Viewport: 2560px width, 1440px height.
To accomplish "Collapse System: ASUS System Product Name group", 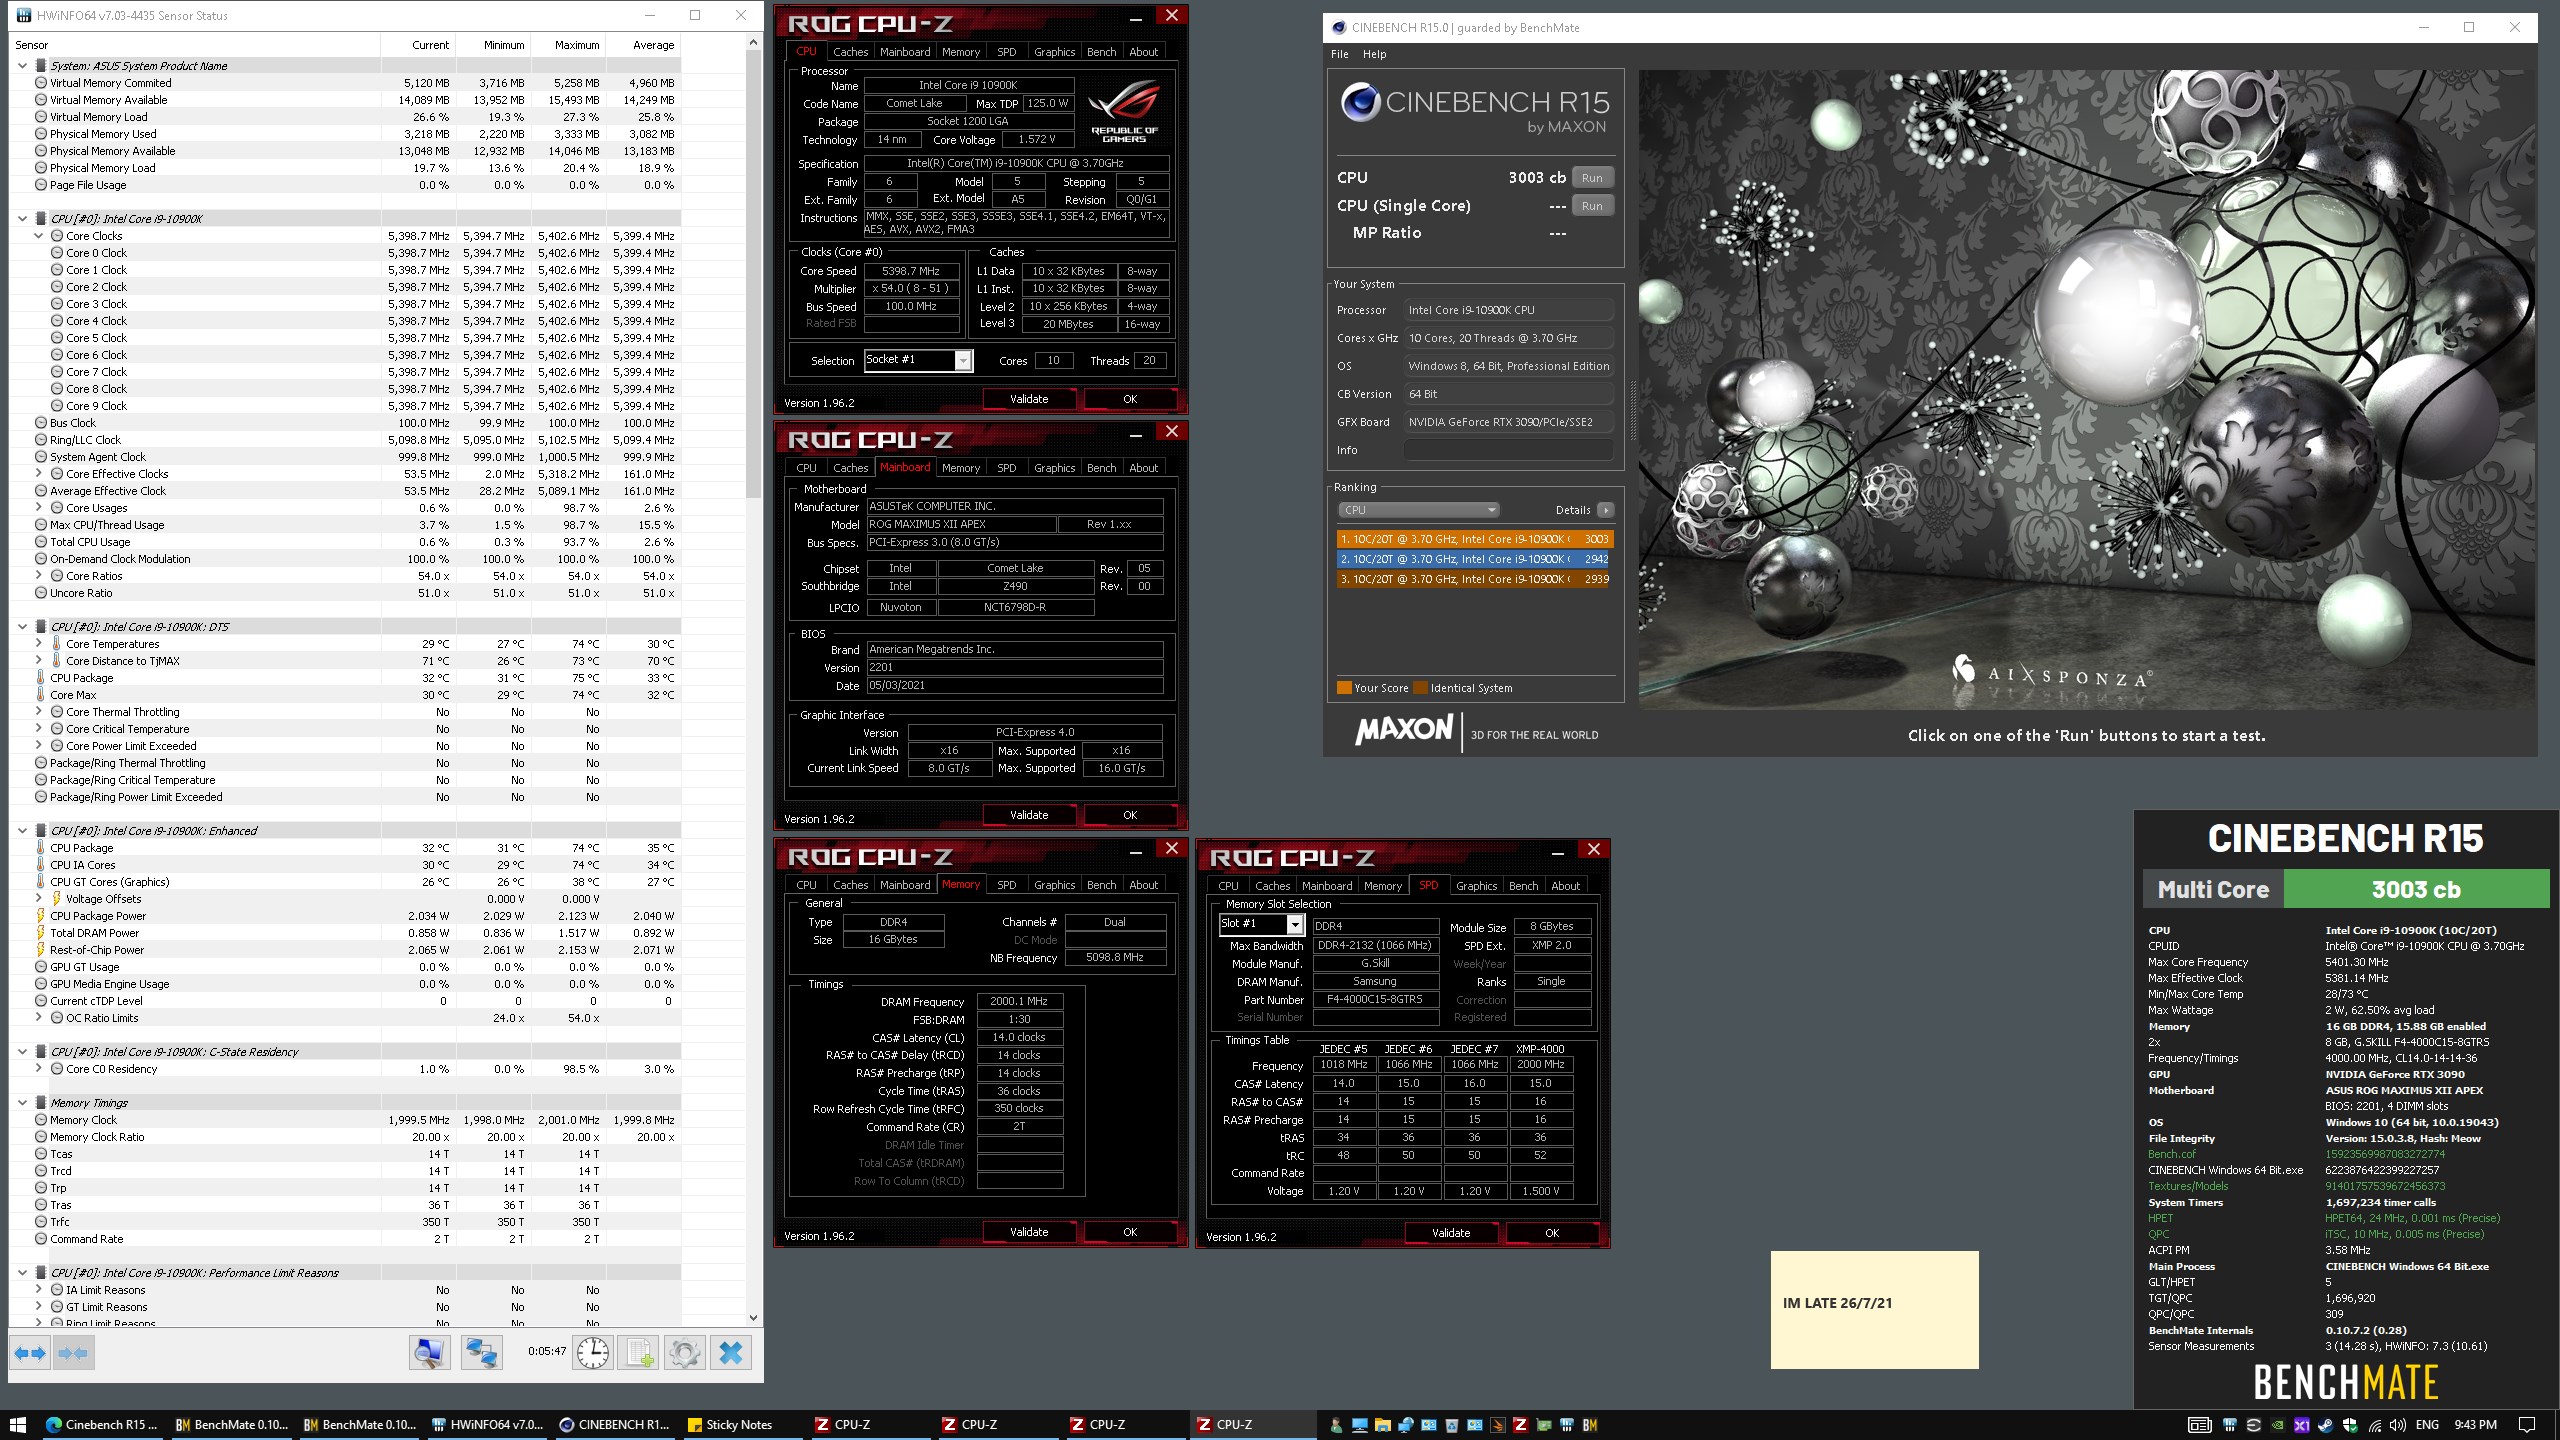I will pyautogui.click(x=23, y=66).
